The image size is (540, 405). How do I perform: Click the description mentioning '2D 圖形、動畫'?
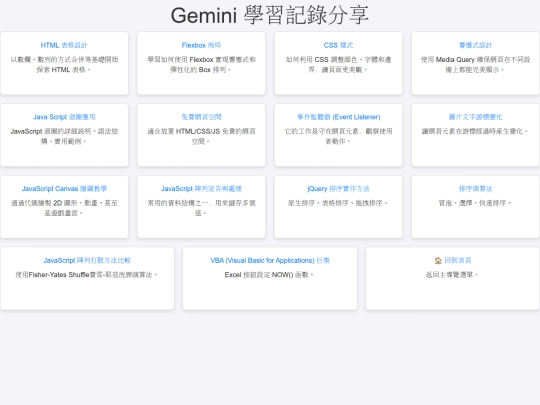(x=64, y=208)
